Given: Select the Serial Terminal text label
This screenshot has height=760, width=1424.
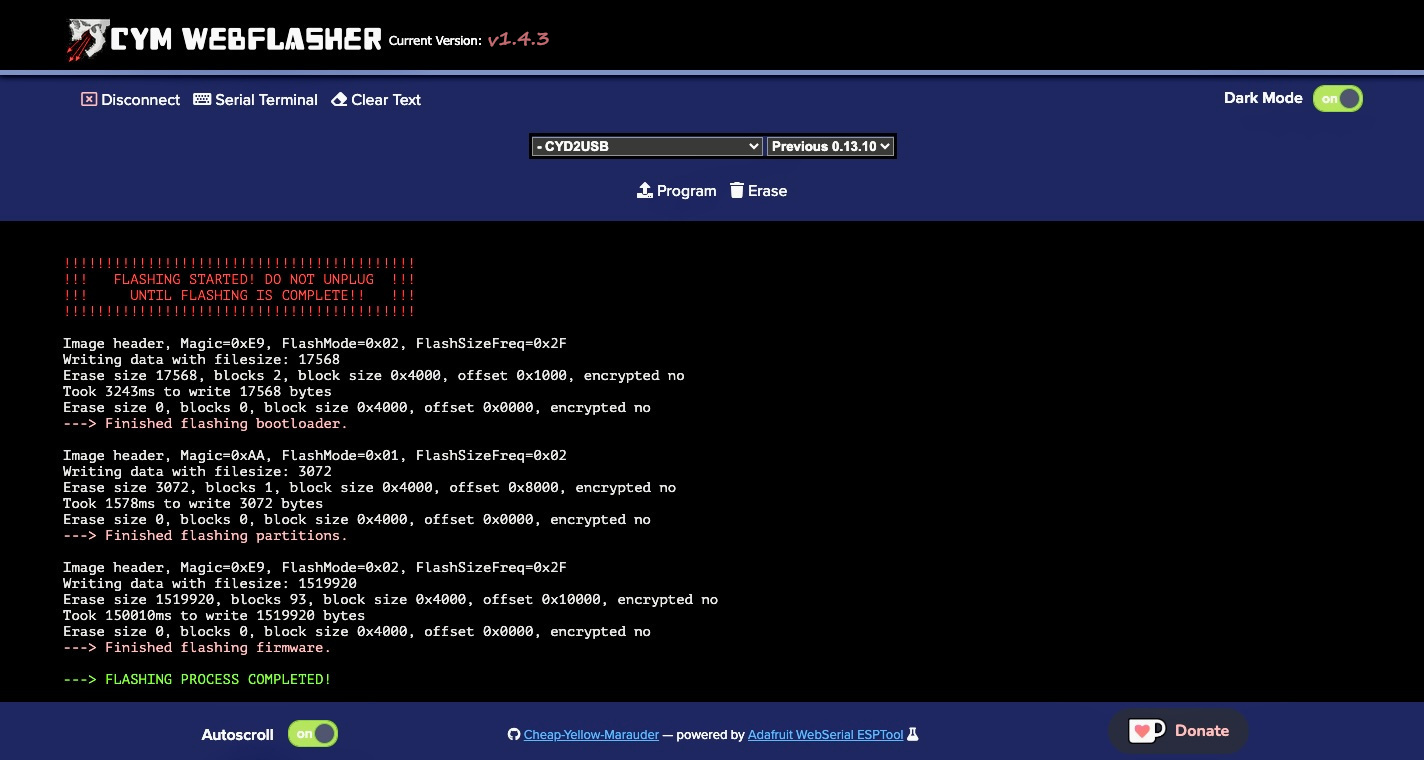Looking at the screenshot, I should click(x=266, y=100).
